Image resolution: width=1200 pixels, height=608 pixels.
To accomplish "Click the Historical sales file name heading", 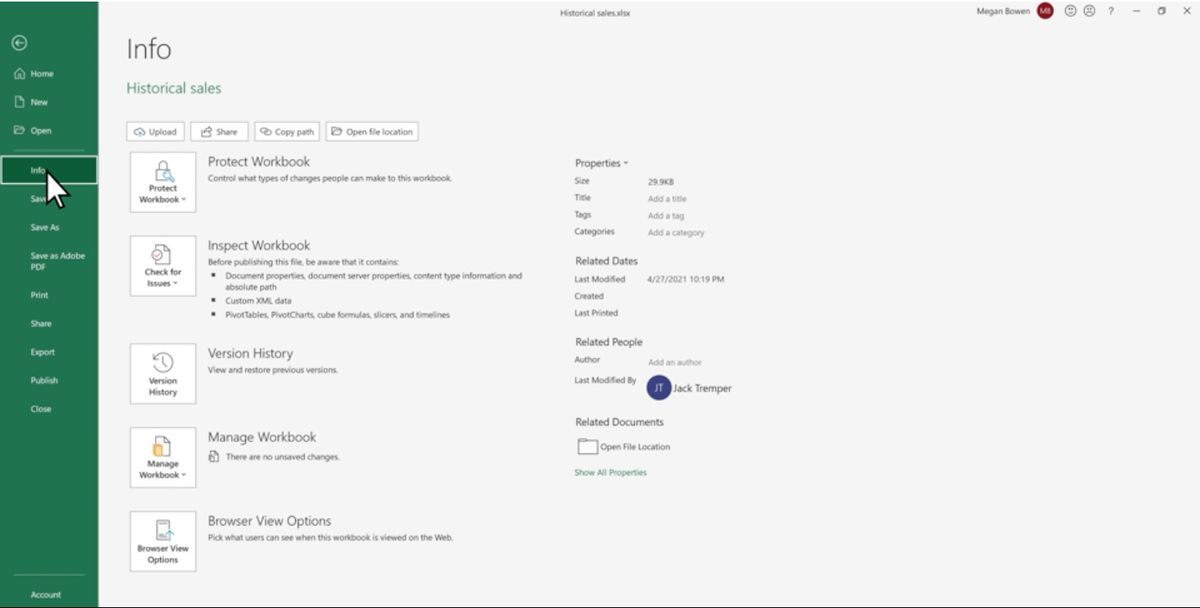I will tap(174, 88).
